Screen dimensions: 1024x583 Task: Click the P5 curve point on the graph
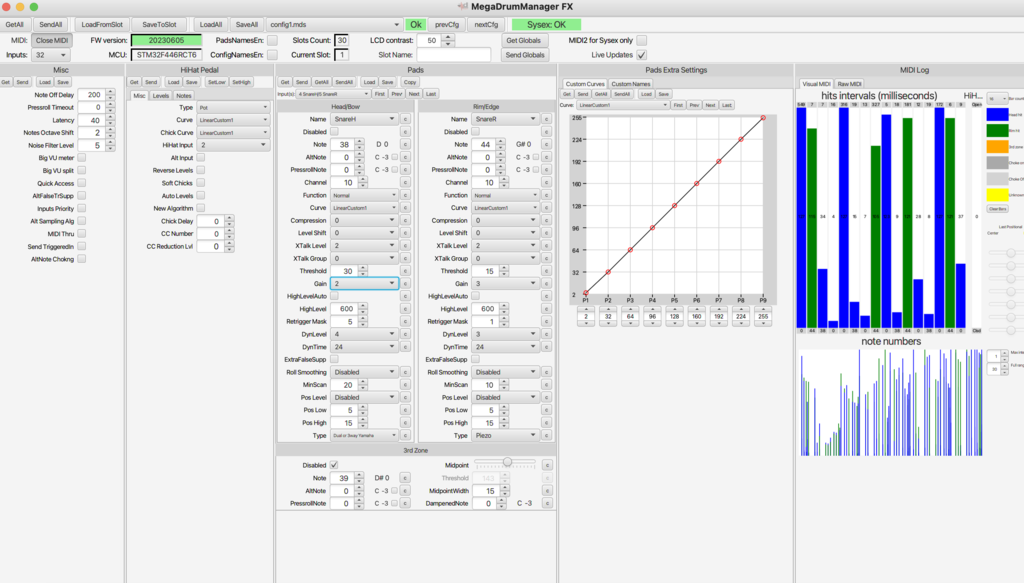tap(675, 206)
